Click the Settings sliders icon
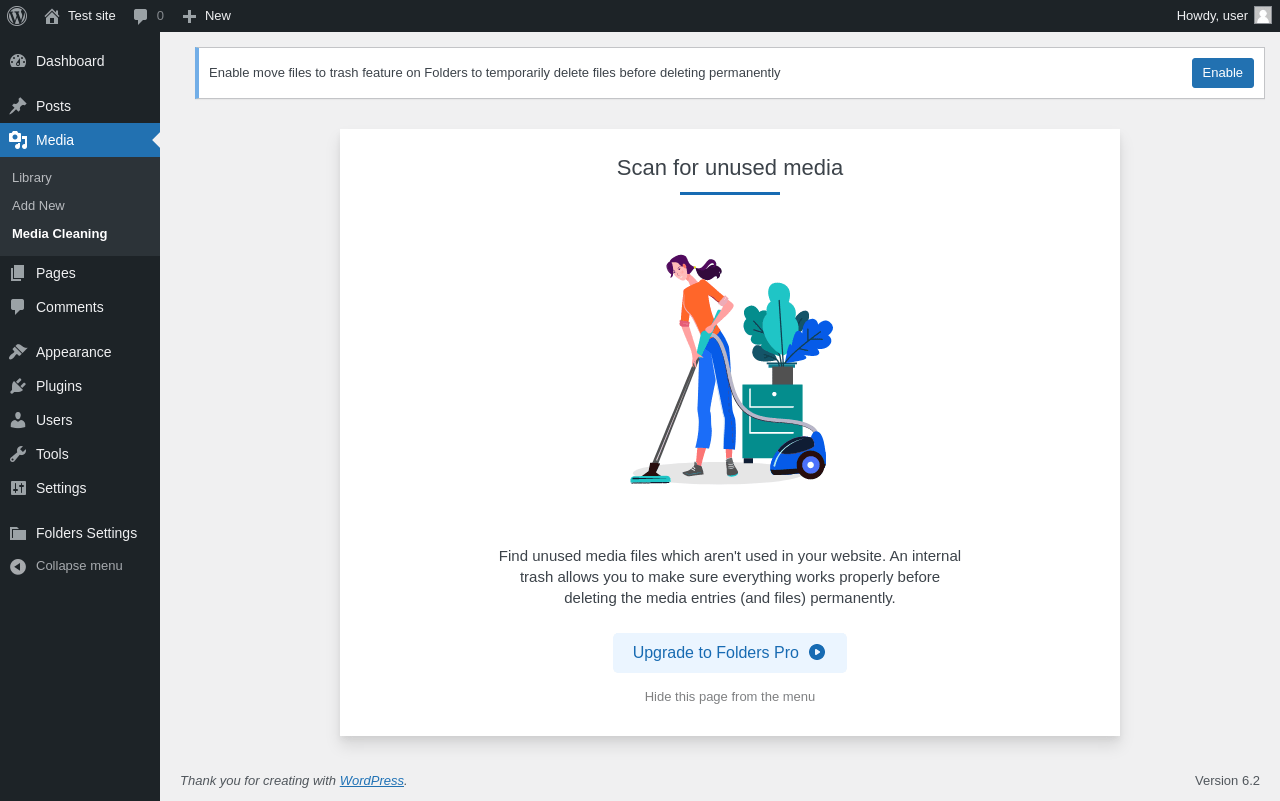The height and width of the screenshot is (801, 1280). (18, 488)
